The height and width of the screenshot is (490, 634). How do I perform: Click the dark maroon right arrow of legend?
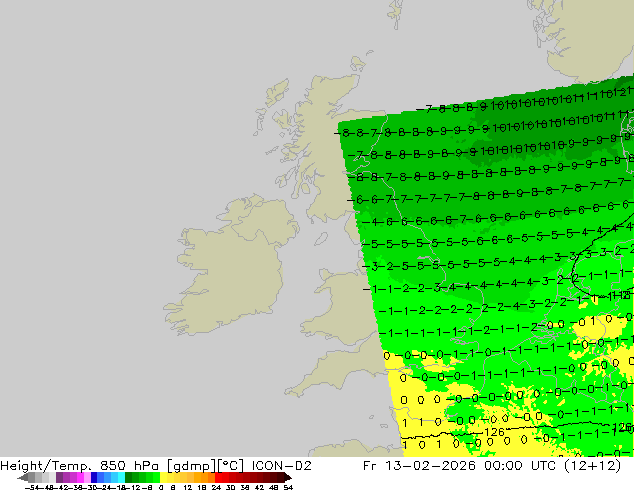tap(288, 477)
